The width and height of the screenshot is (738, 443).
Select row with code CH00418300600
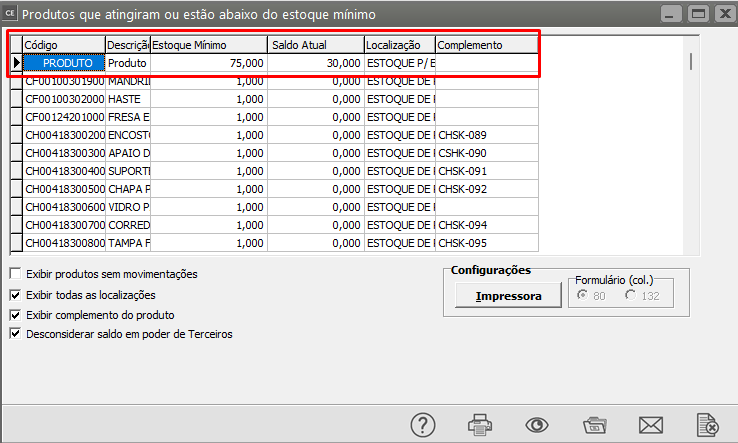[64, 207]
